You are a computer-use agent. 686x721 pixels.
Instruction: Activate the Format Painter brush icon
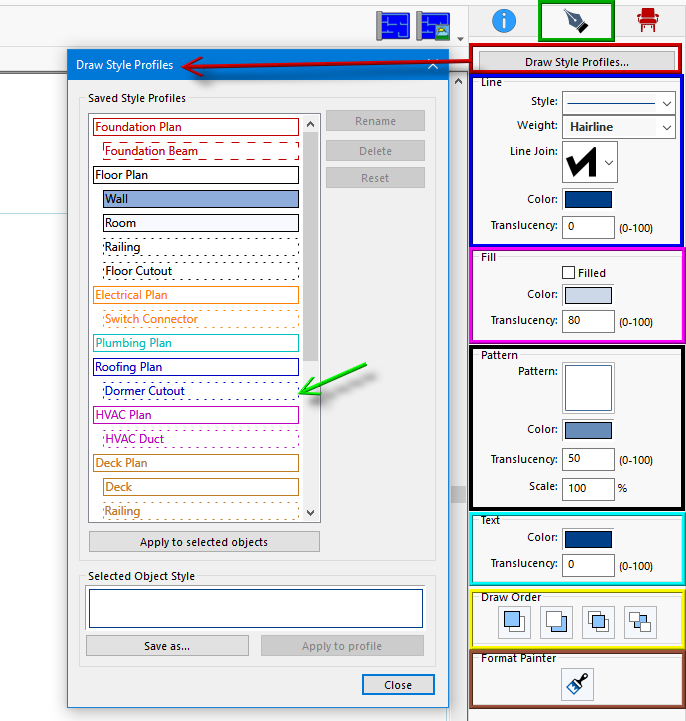point(577,684)
